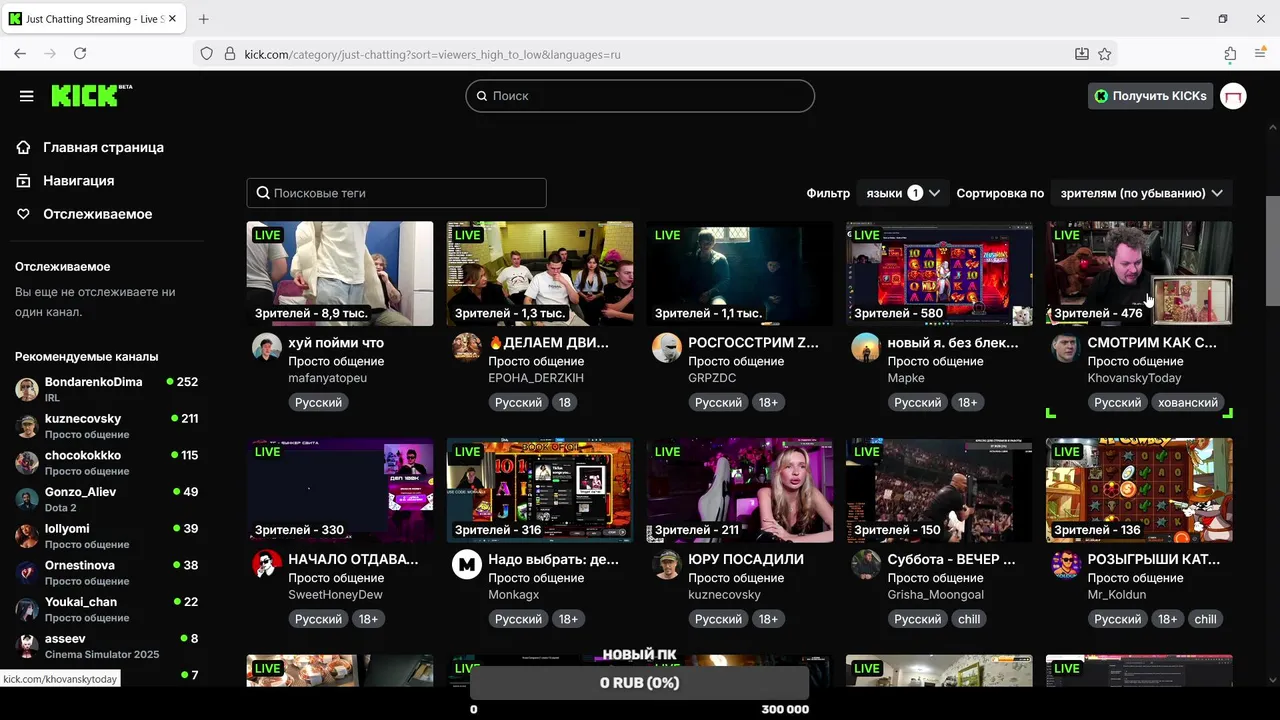This screenshot has height=720, width=1280.
Task: Select the Just Chatting Streaming browser tab
Action: click(94, 19)
